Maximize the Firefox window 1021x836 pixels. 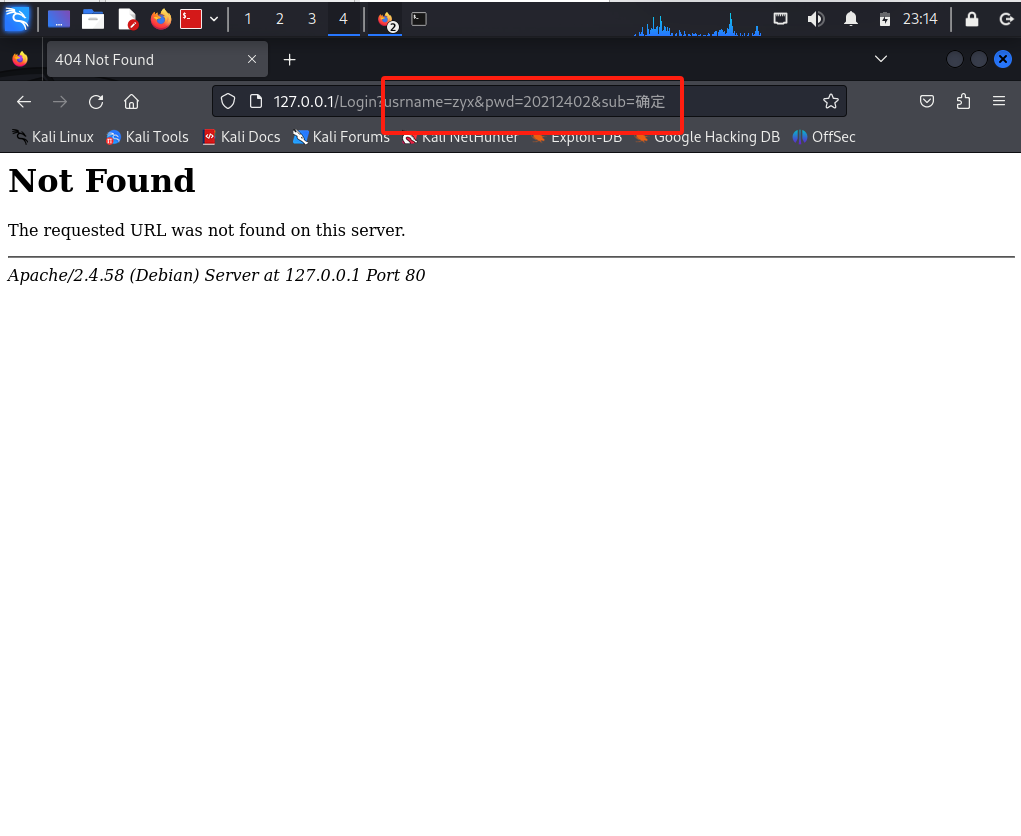coord(979,59)
